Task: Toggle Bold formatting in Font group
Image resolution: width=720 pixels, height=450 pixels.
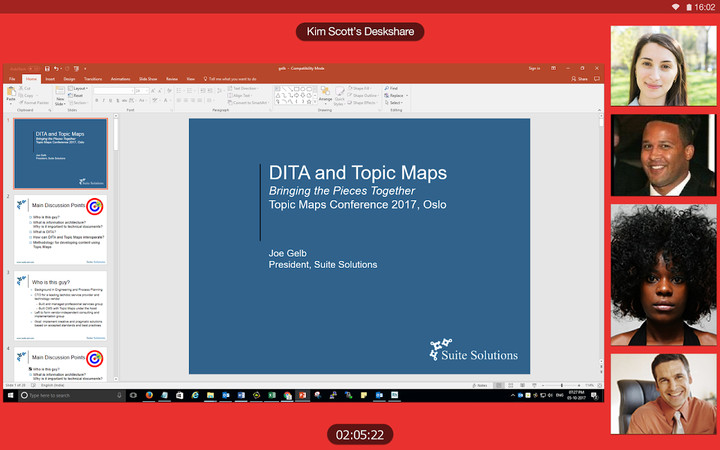Action: [x=97, y=101]
